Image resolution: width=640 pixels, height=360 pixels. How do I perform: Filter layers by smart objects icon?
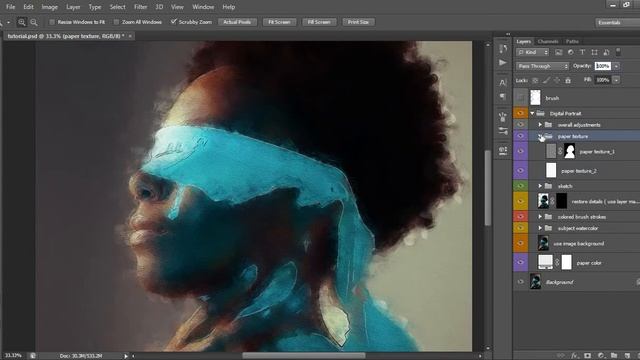tap(606, 52)
